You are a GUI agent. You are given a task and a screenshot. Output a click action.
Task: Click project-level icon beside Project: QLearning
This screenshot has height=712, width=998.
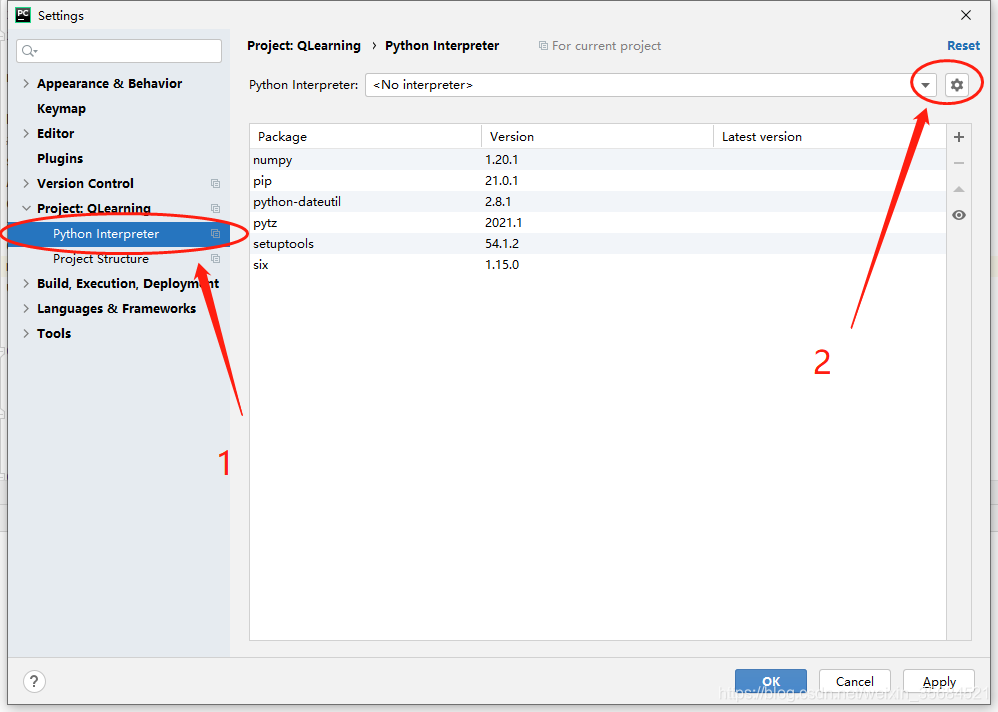tap(215, 208)
